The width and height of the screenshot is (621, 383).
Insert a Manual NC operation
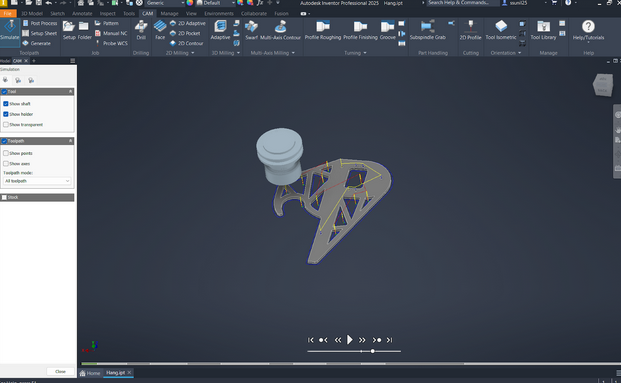[111, 33]
